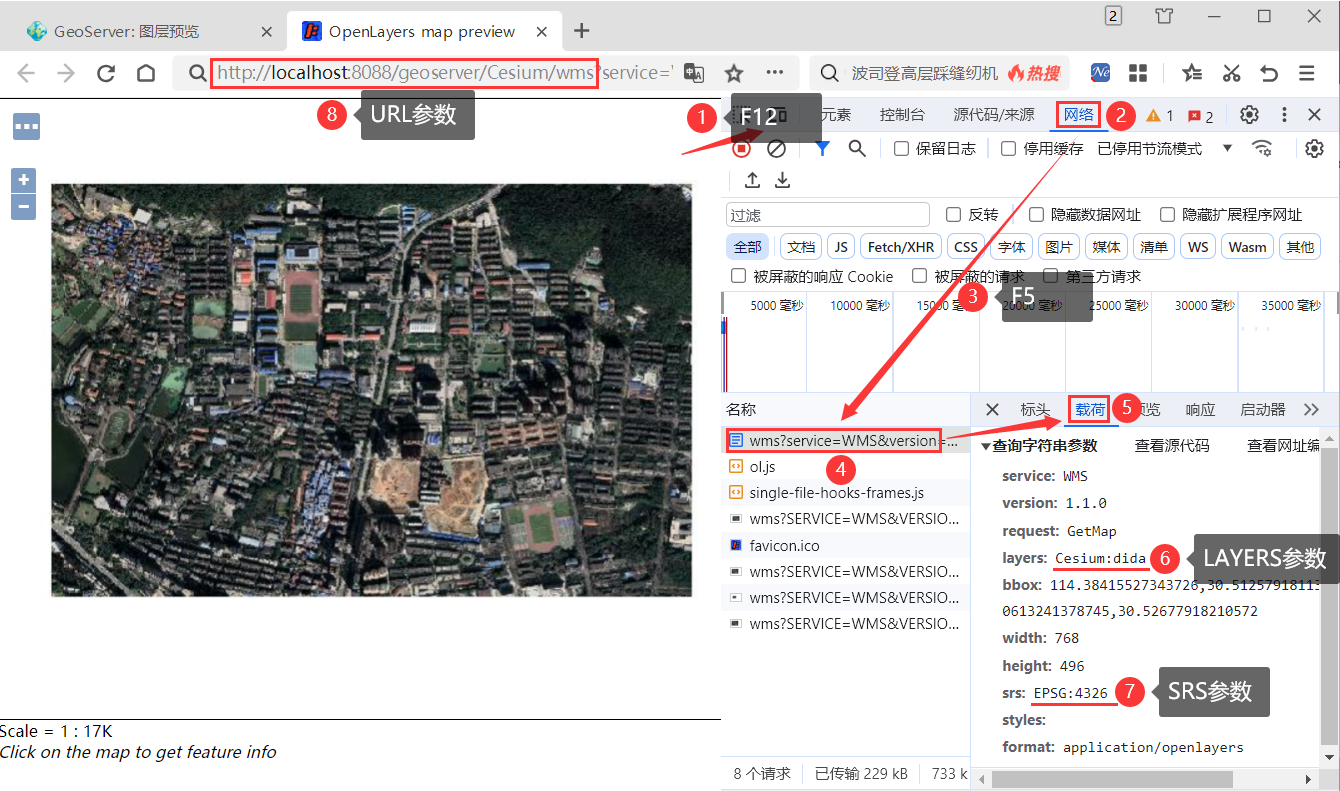The width and height of the screenshot is (1340, 791).
Task: Switch to the 控制台 tab
Action: (902, 115)
